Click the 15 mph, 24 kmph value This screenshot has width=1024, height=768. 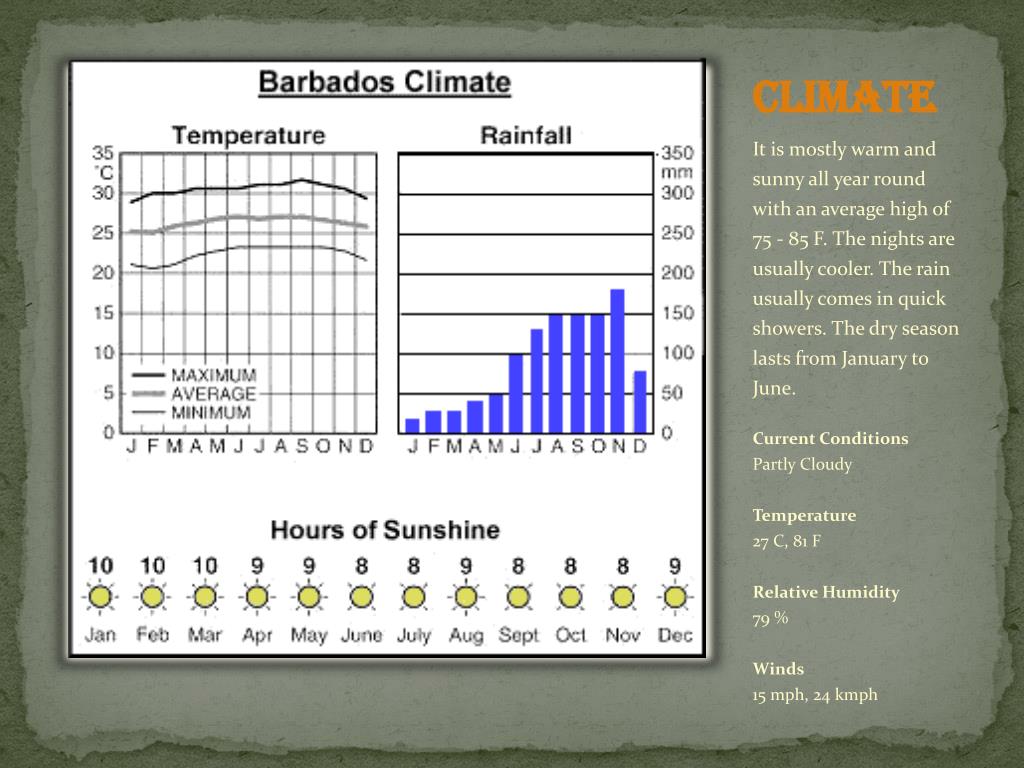(x=814, y=695)
